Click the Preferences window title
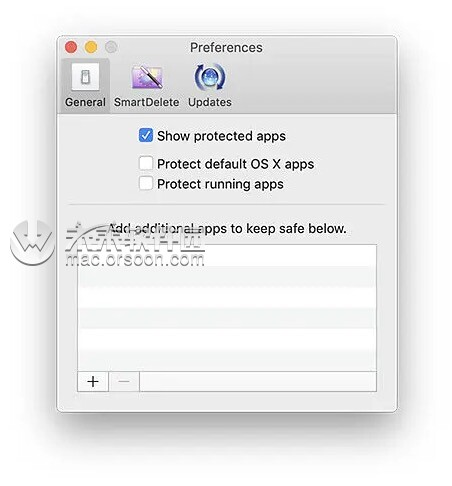The image size is (452, 486). click(226, 47)
